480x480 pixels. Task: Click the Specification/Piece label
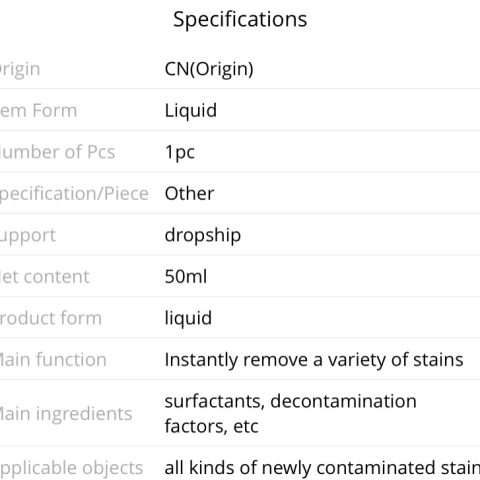(x=74, y=194)
